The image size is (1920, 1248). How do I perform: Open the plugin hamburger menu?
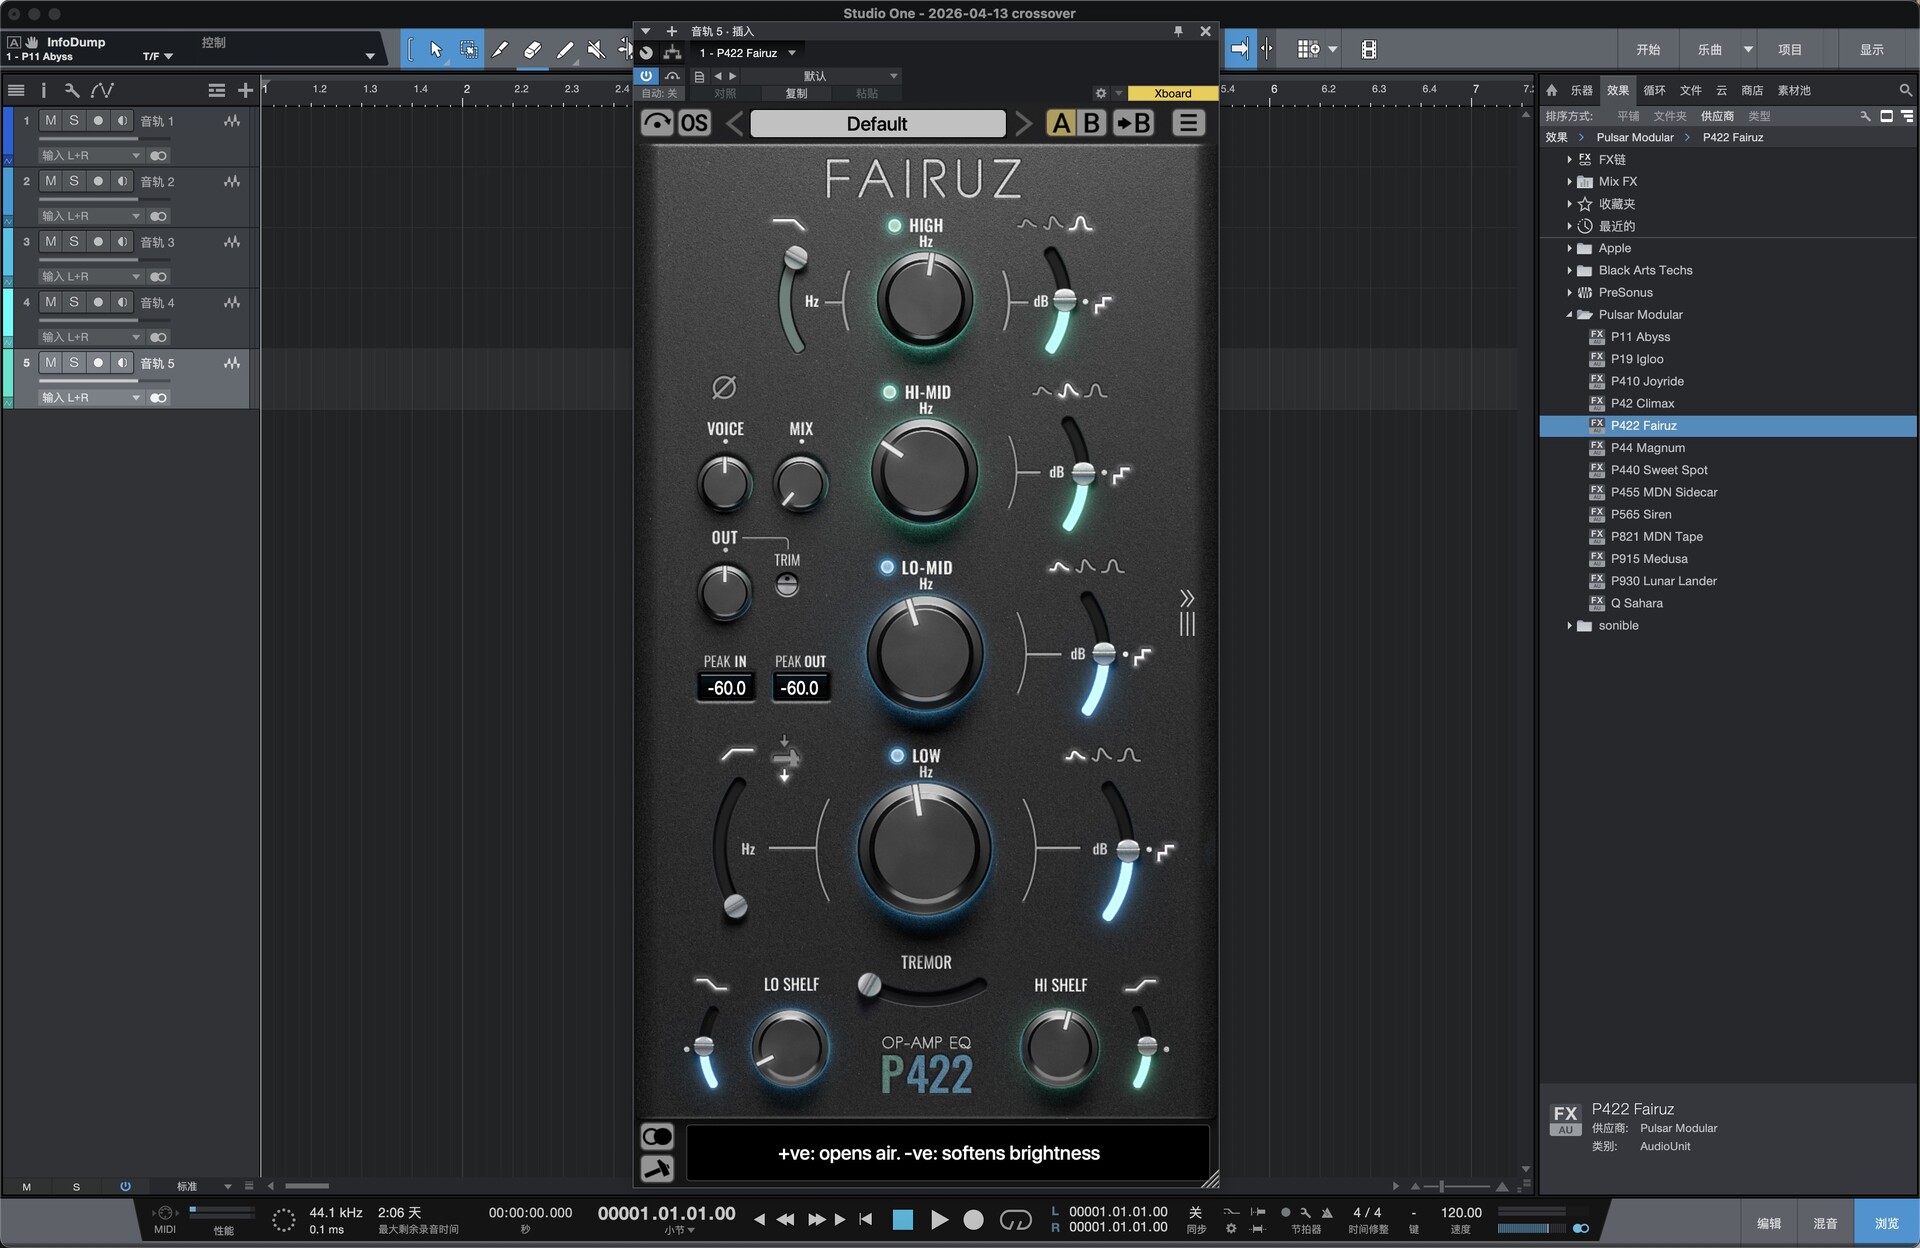click(x=1188, y=123)
